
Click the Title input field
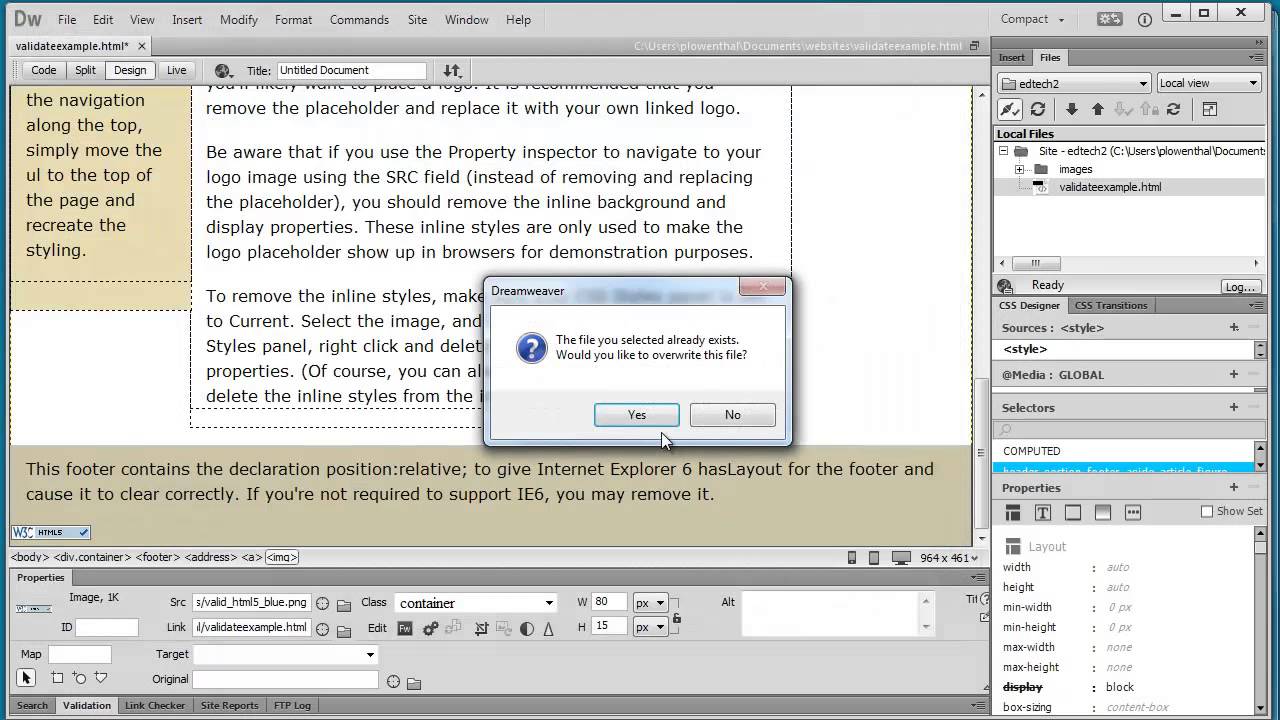click(x=351, y=70)
